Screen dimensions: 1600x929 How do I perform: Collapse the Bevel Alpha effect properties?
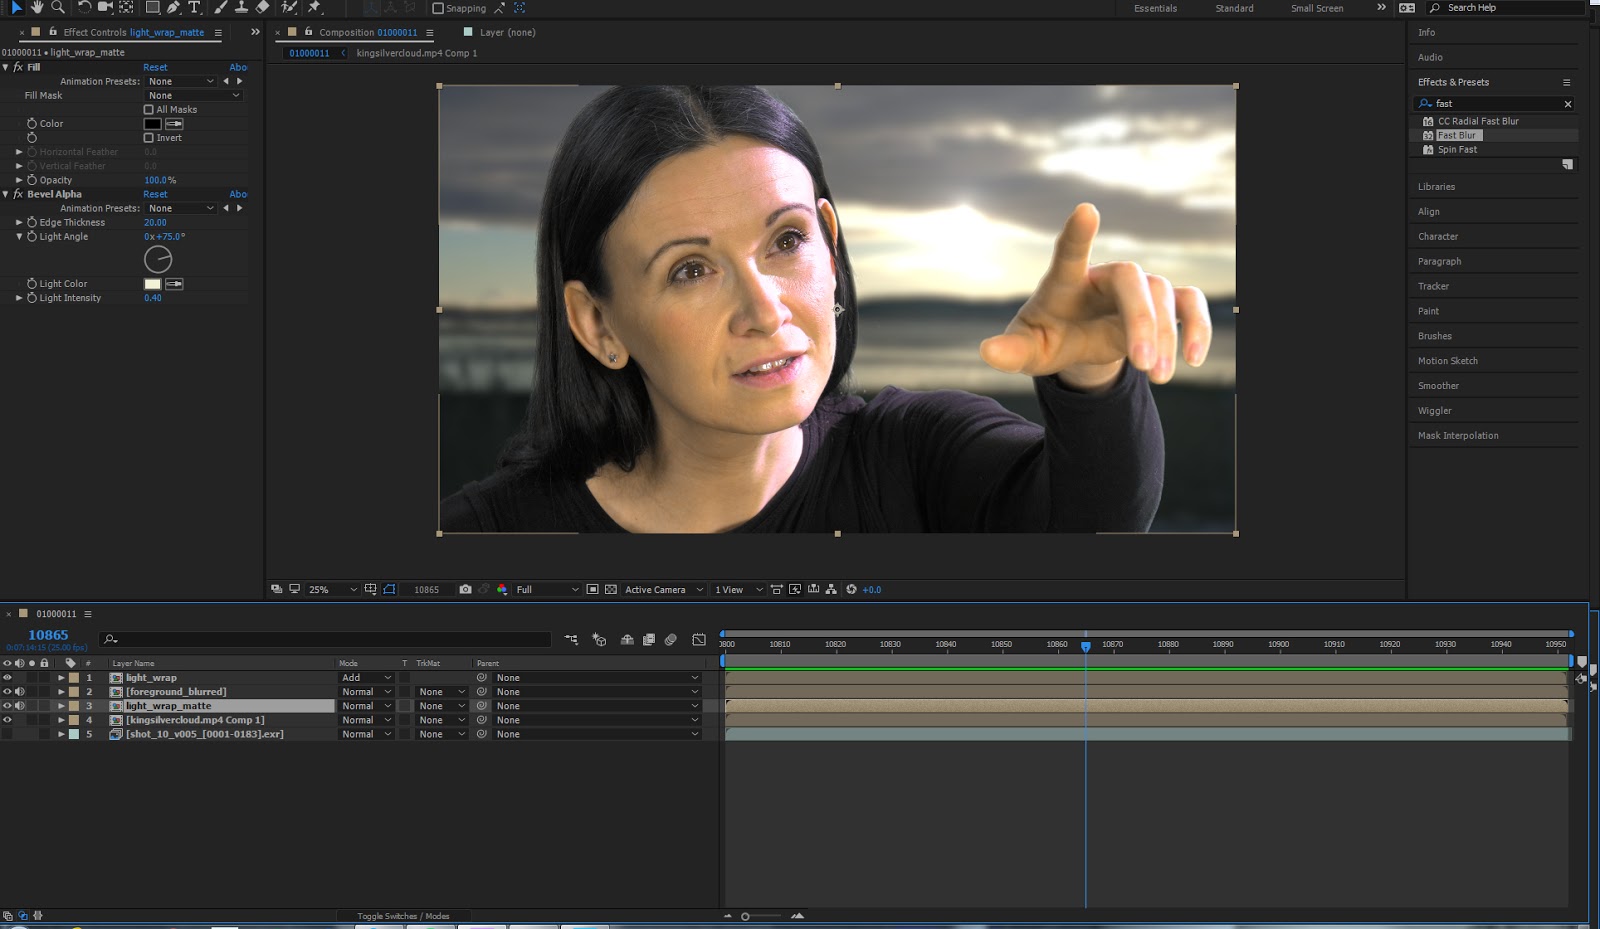(x=6, y=194)
